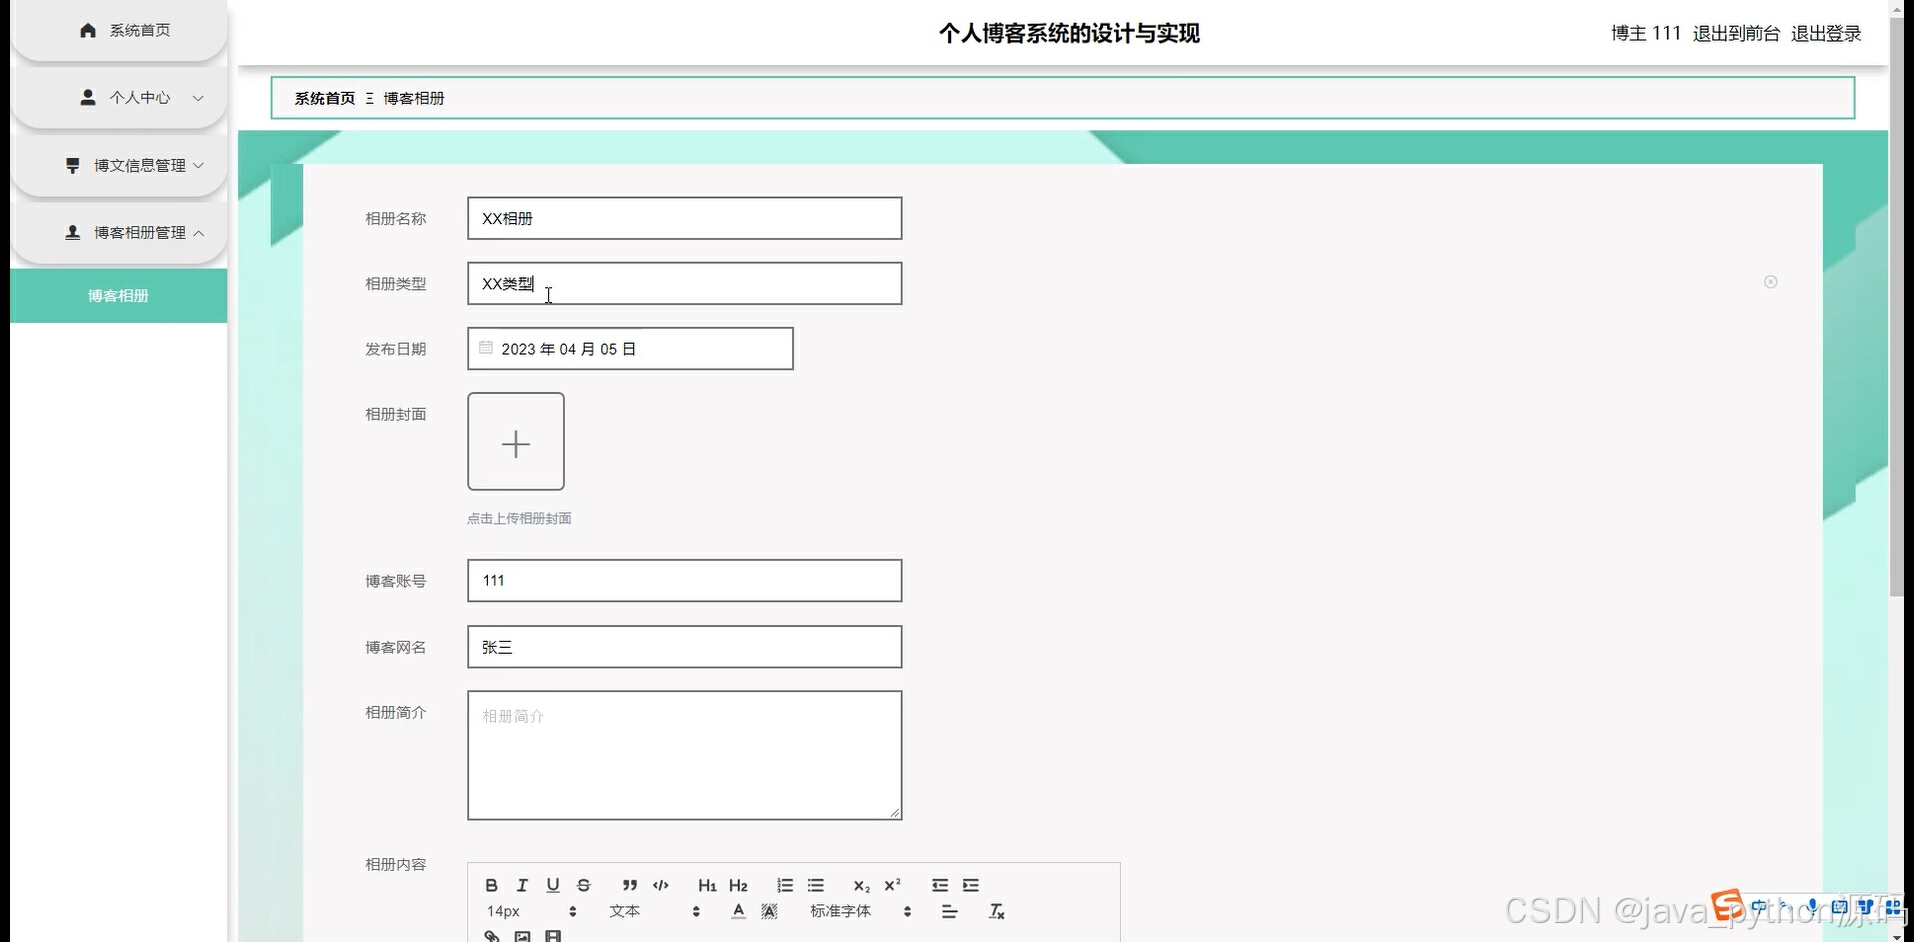
Task: Apply superscript formatting
Action: (892, 885)
